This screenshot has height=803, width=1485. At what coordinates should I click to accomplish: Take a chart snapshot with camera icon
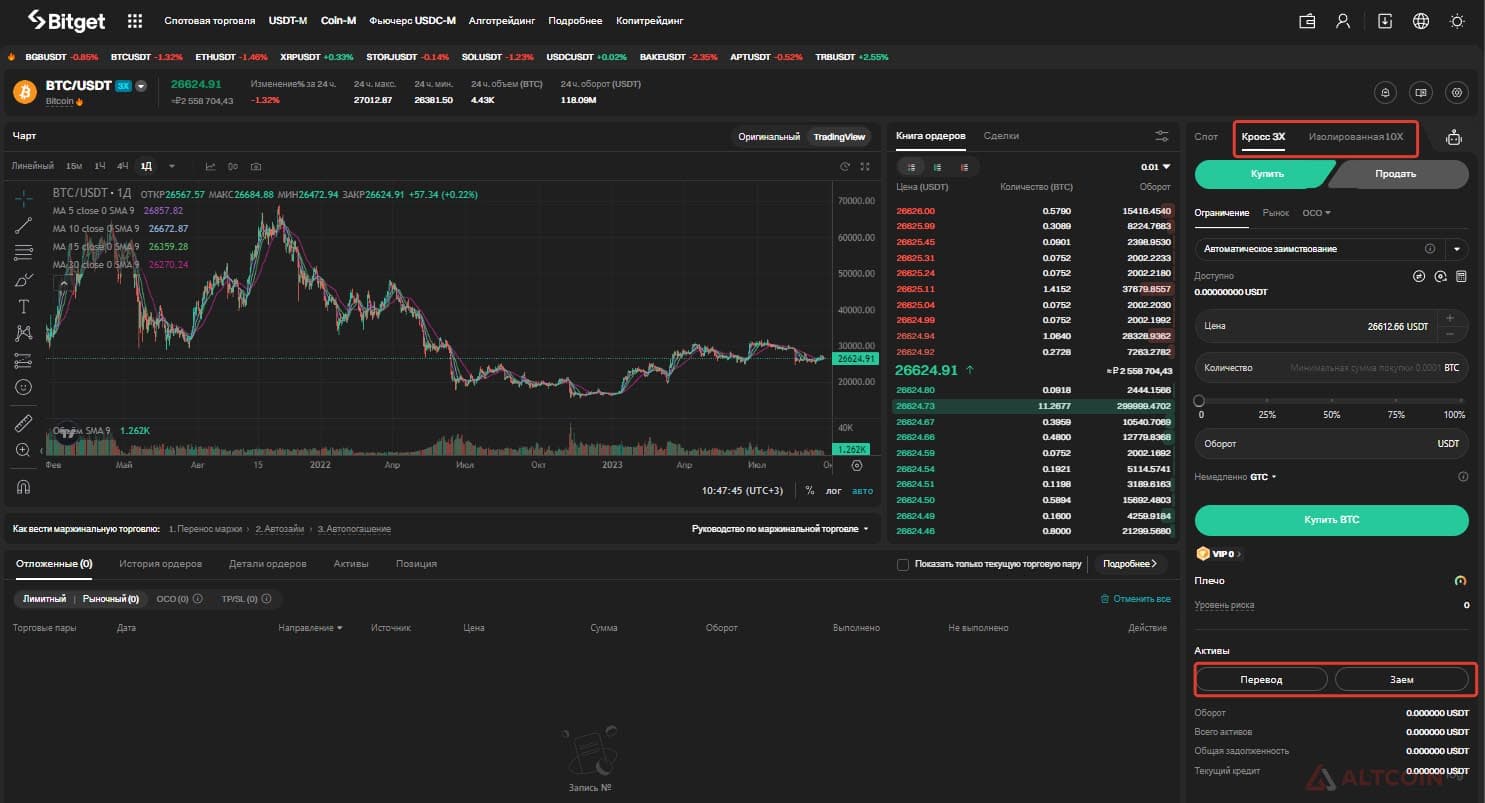[x=256, y=166]
